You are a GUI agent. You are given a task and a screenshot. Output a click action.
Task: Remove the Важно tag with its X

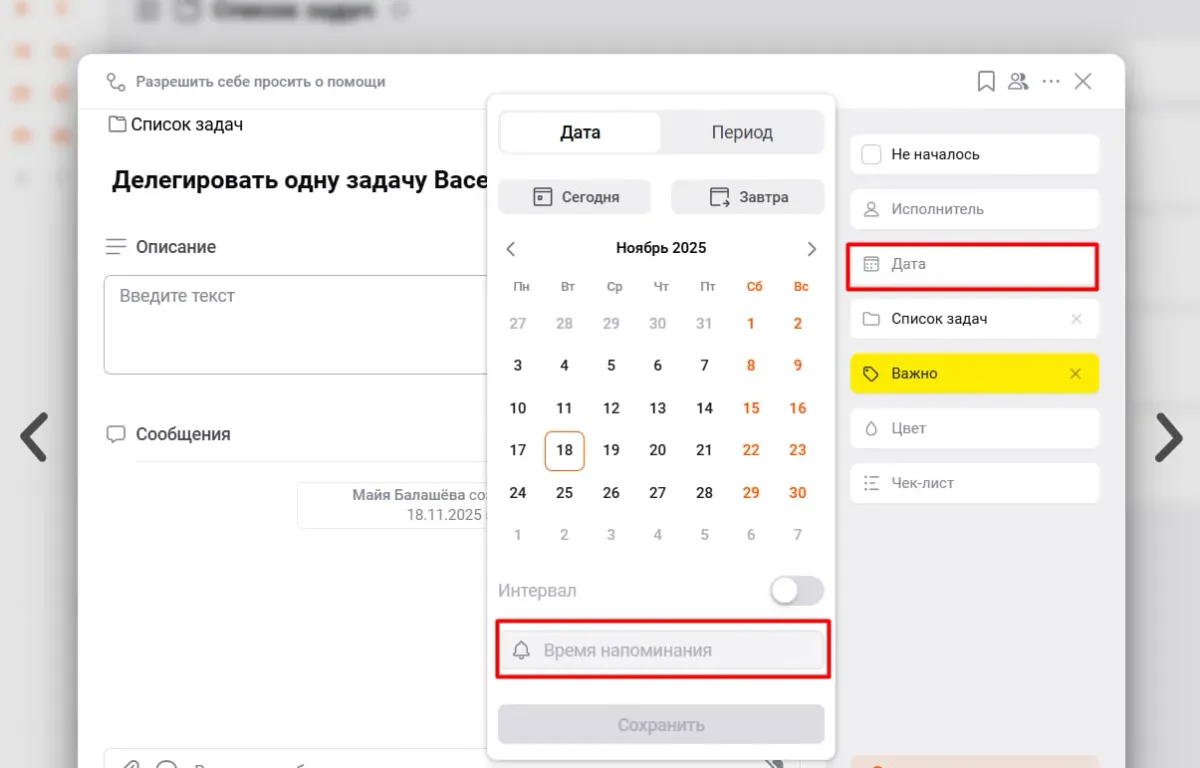click(1075, 374)
